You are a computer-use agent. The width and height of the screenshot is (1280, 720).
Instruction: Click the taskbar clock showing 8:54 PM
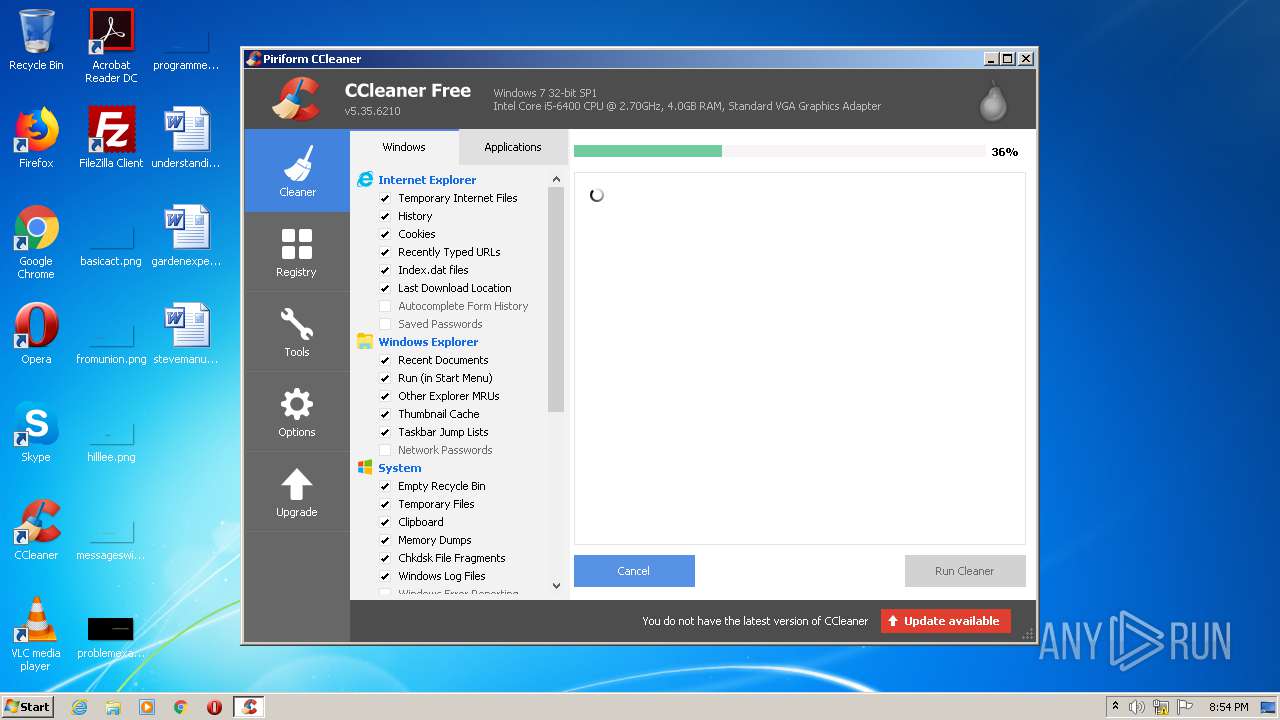[x=1228, y=707]
